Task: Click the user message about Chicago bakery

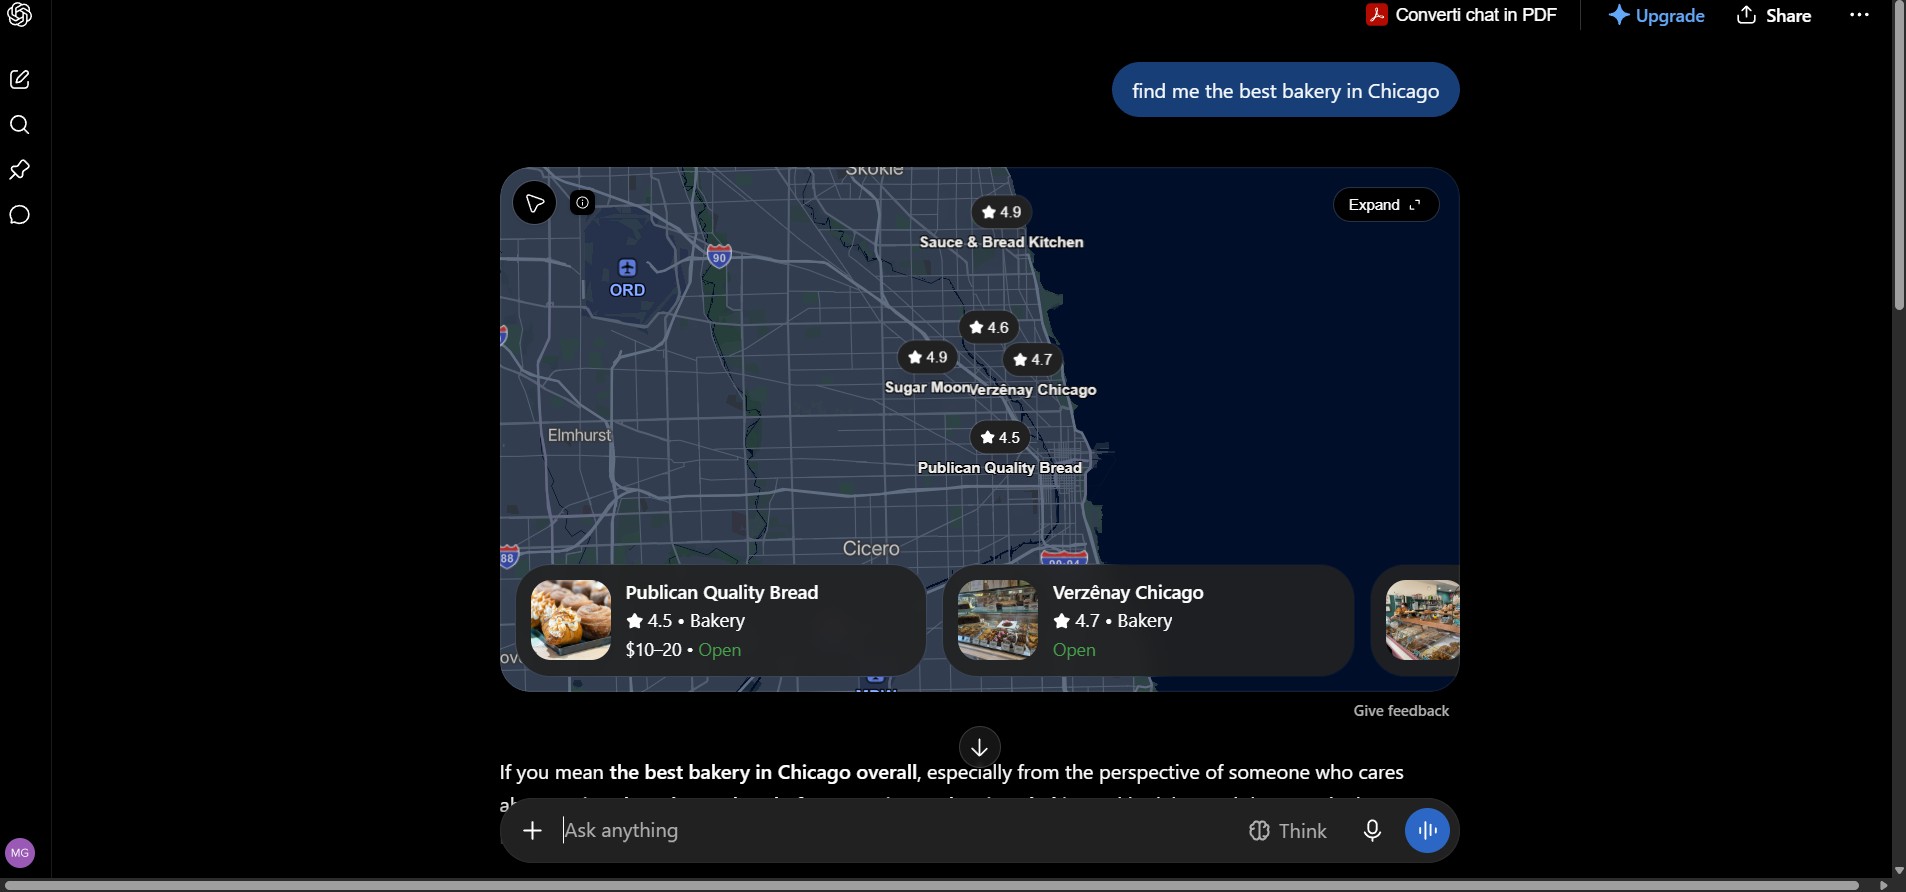Action: 1285,90
